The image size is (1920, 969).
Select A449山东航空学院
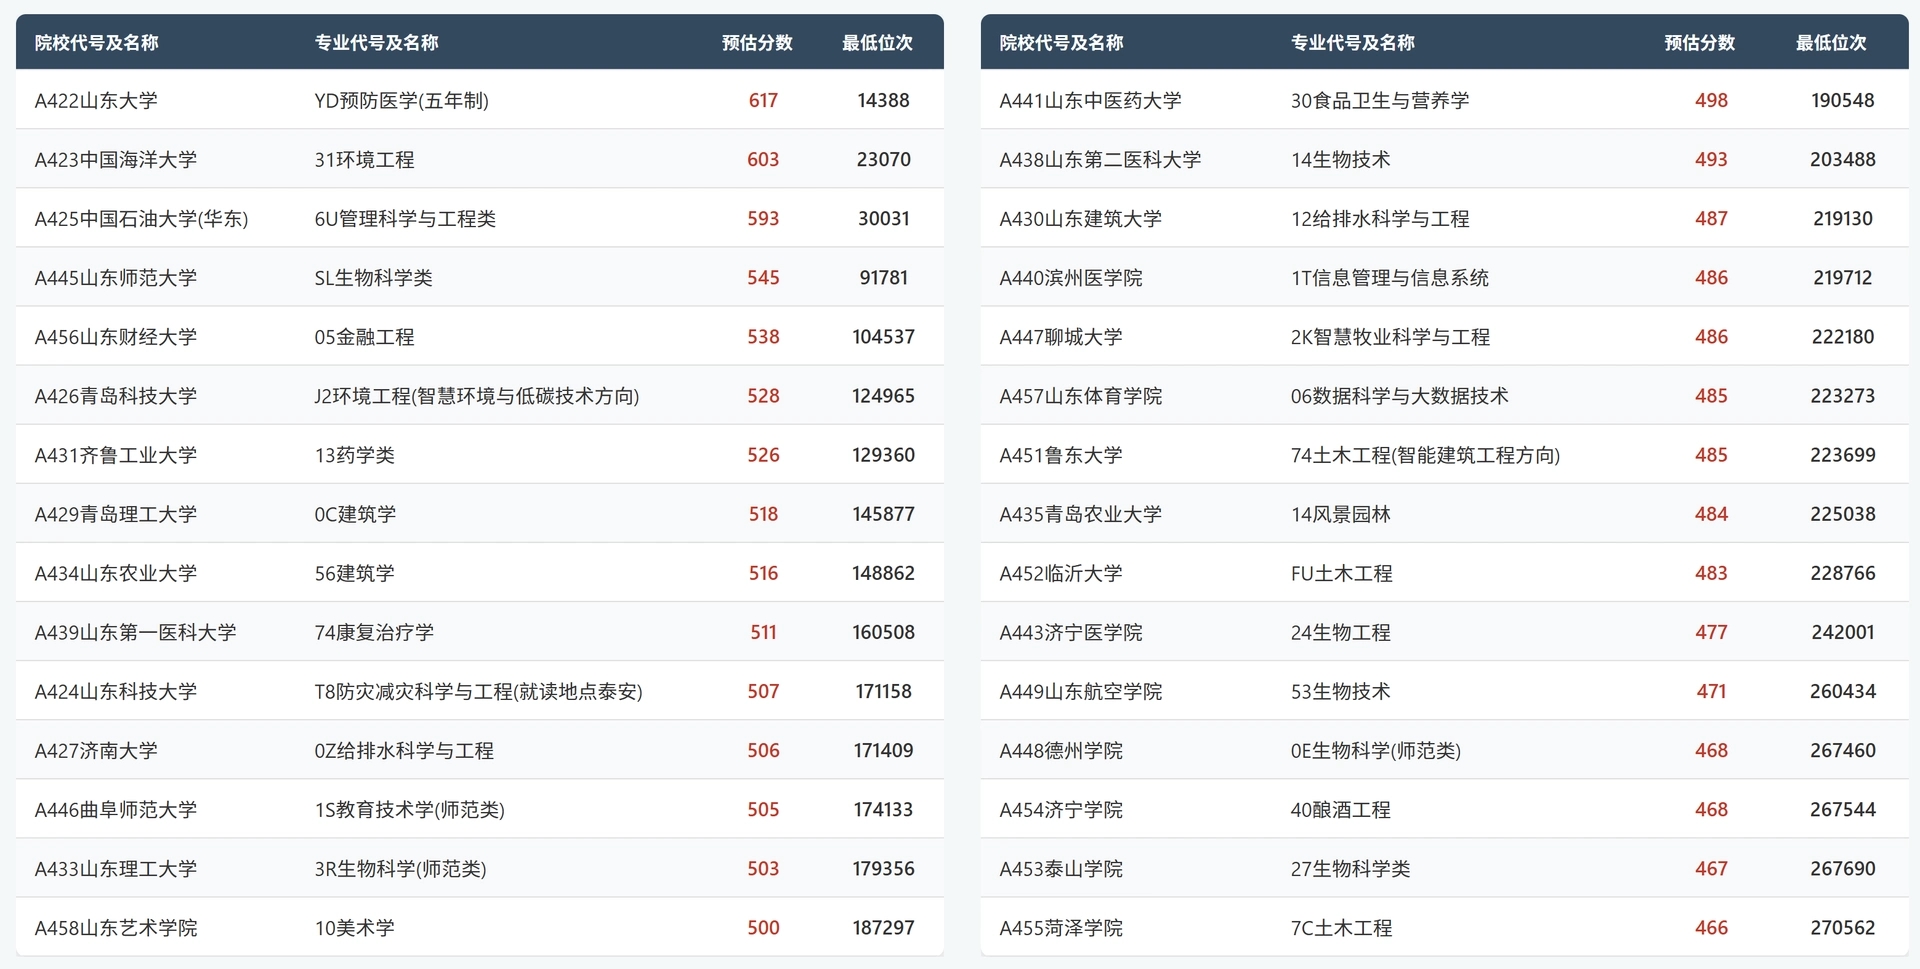click(x=1080, y=690)
